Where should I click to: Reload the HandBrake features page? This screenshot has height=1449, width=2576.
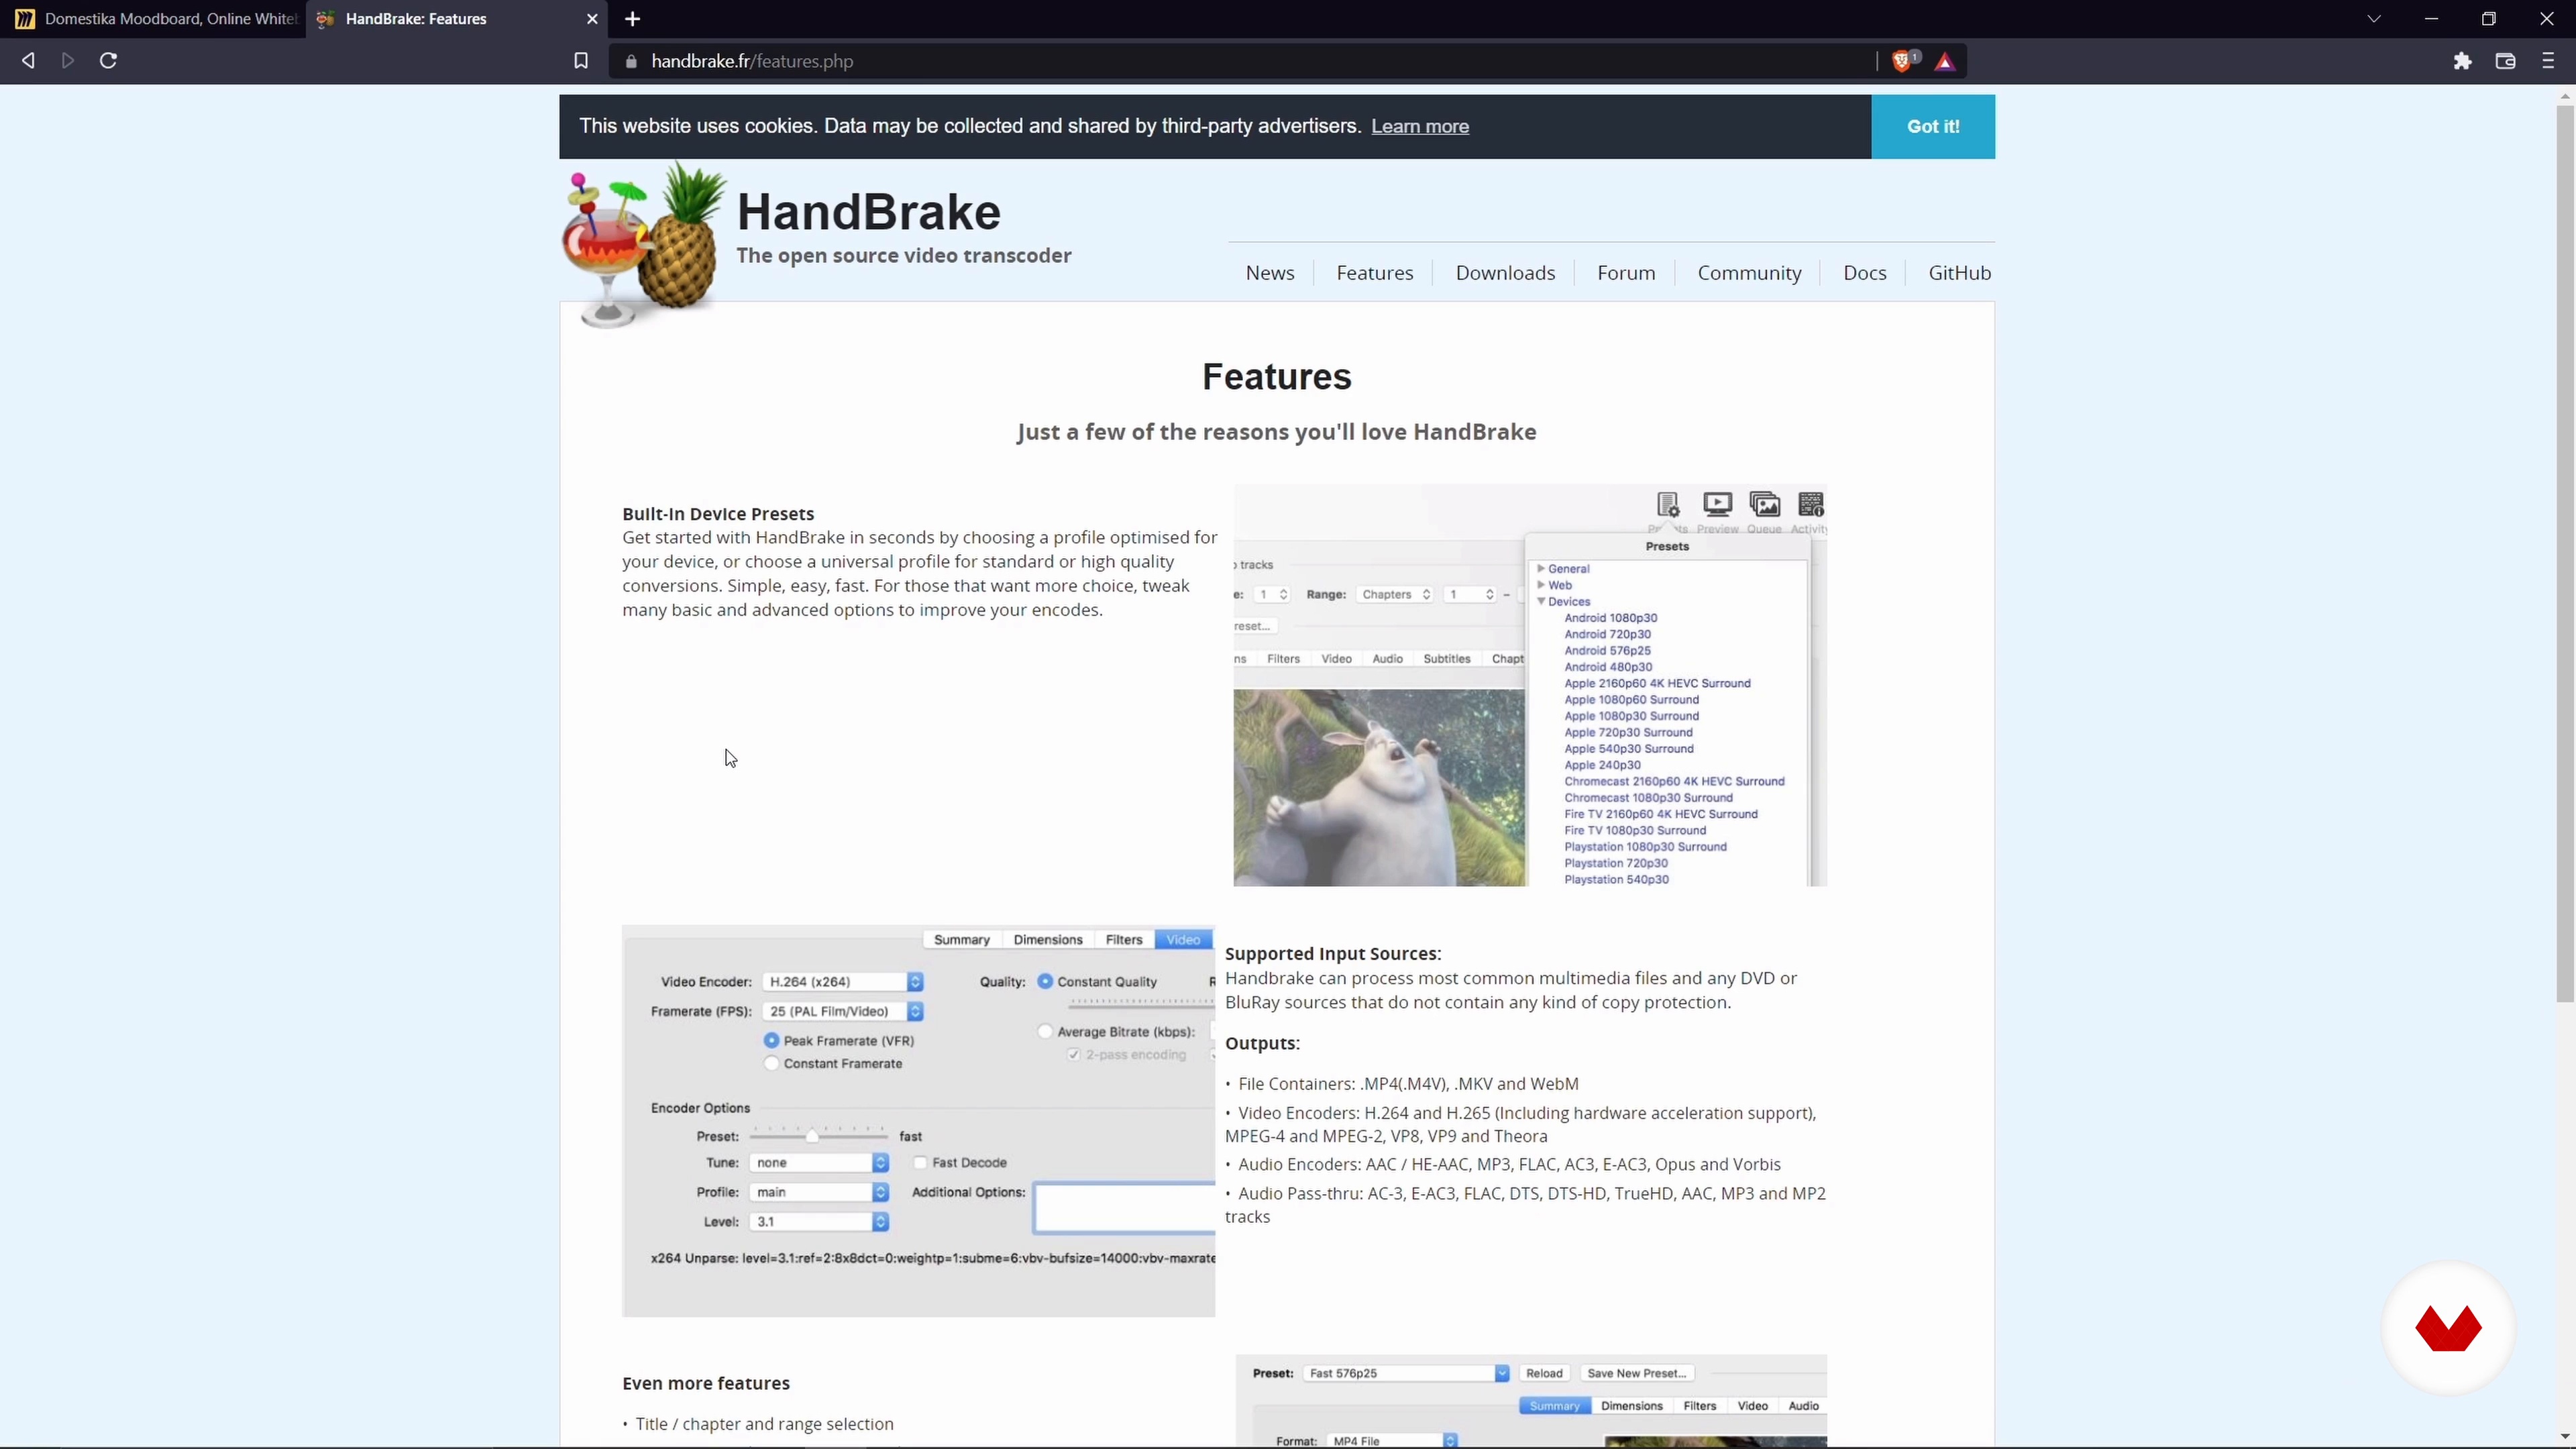point(108,61)
